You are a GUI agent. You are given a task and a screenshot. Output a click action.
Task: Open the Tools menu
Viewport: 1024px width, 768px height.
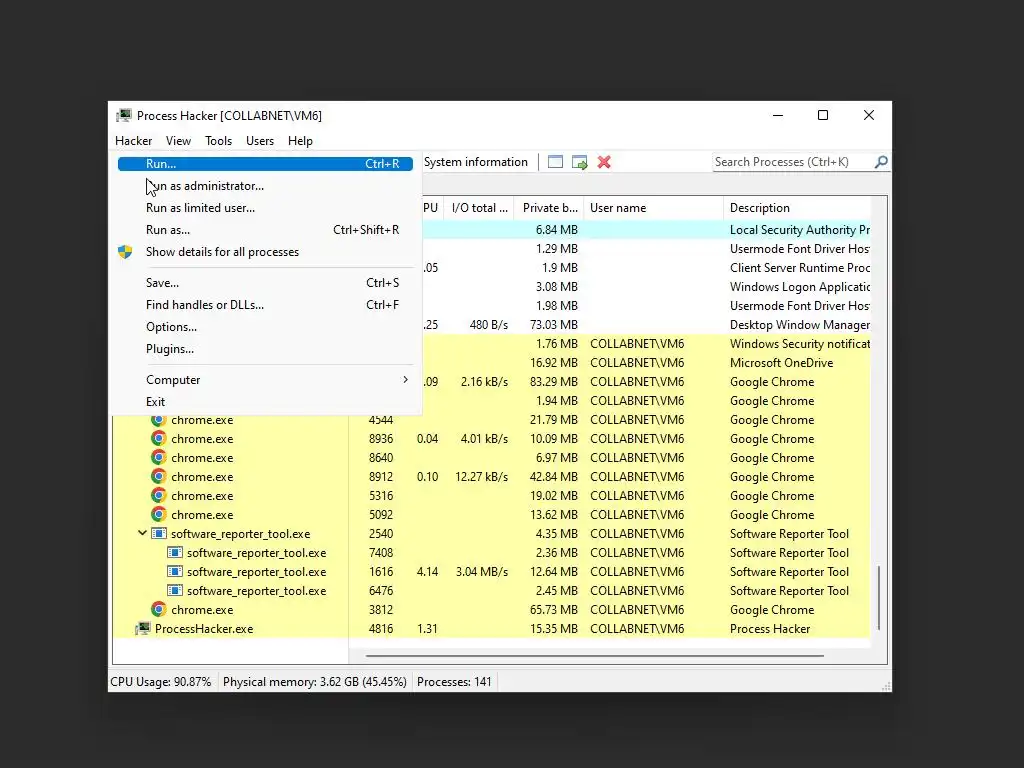218,141
